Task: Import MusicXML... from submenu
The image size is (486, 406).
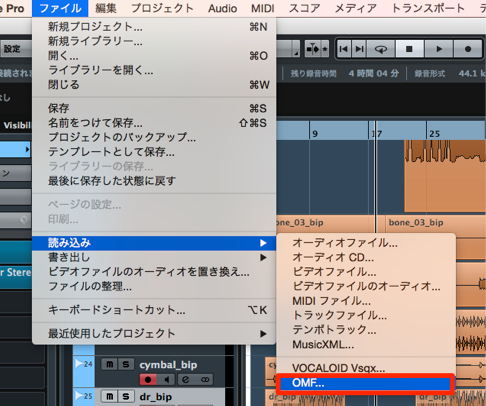Action: tap(366, 344)
